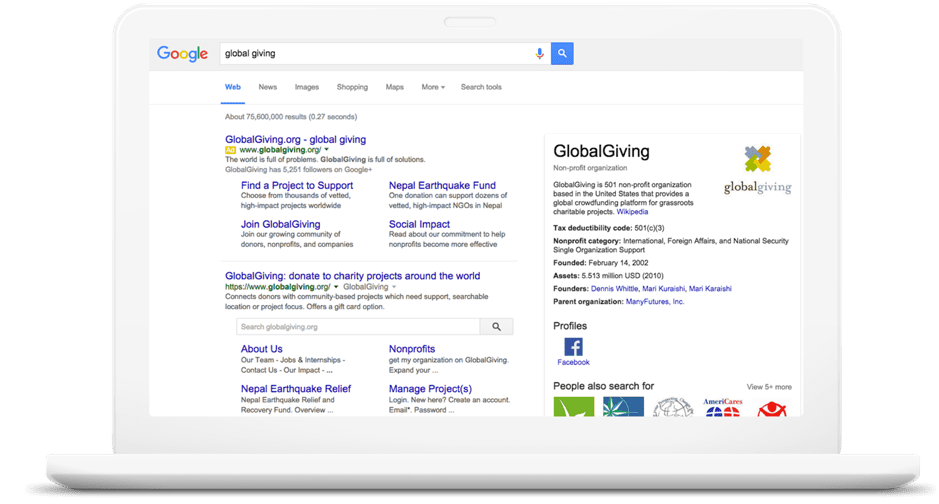Click the Facebook text link under Profiles
This screenshot has height=504, width=939.
[573, 362]
